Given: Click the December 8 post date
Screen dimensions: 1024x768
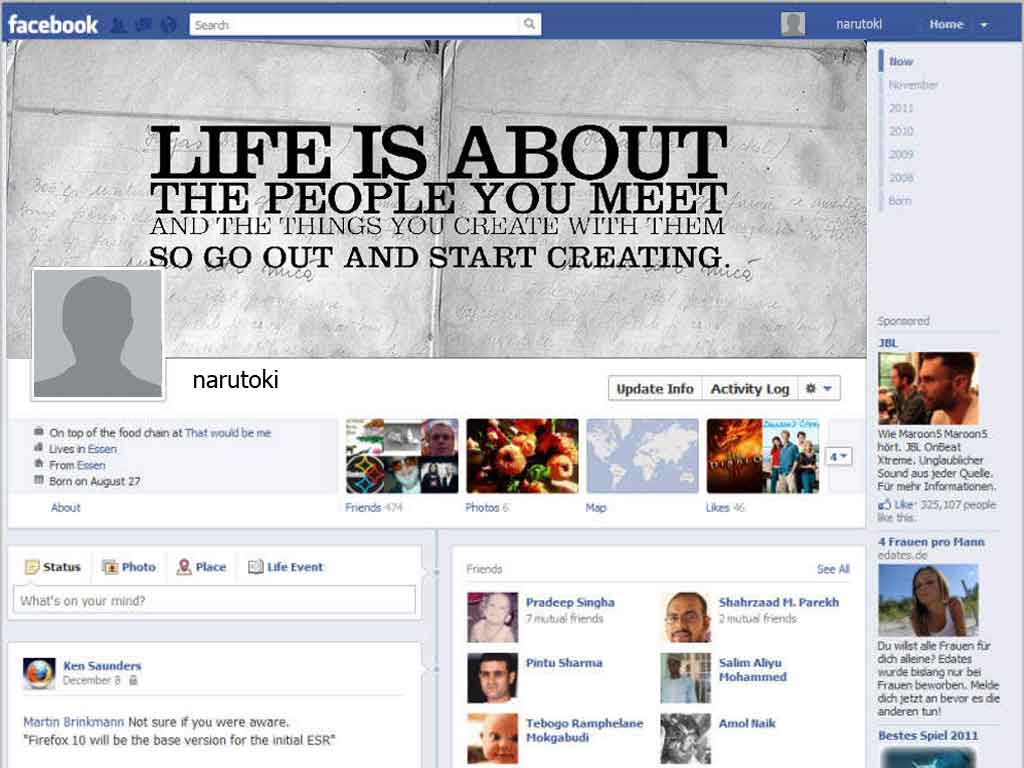Looking at the screenshot, I should (91, 680).
